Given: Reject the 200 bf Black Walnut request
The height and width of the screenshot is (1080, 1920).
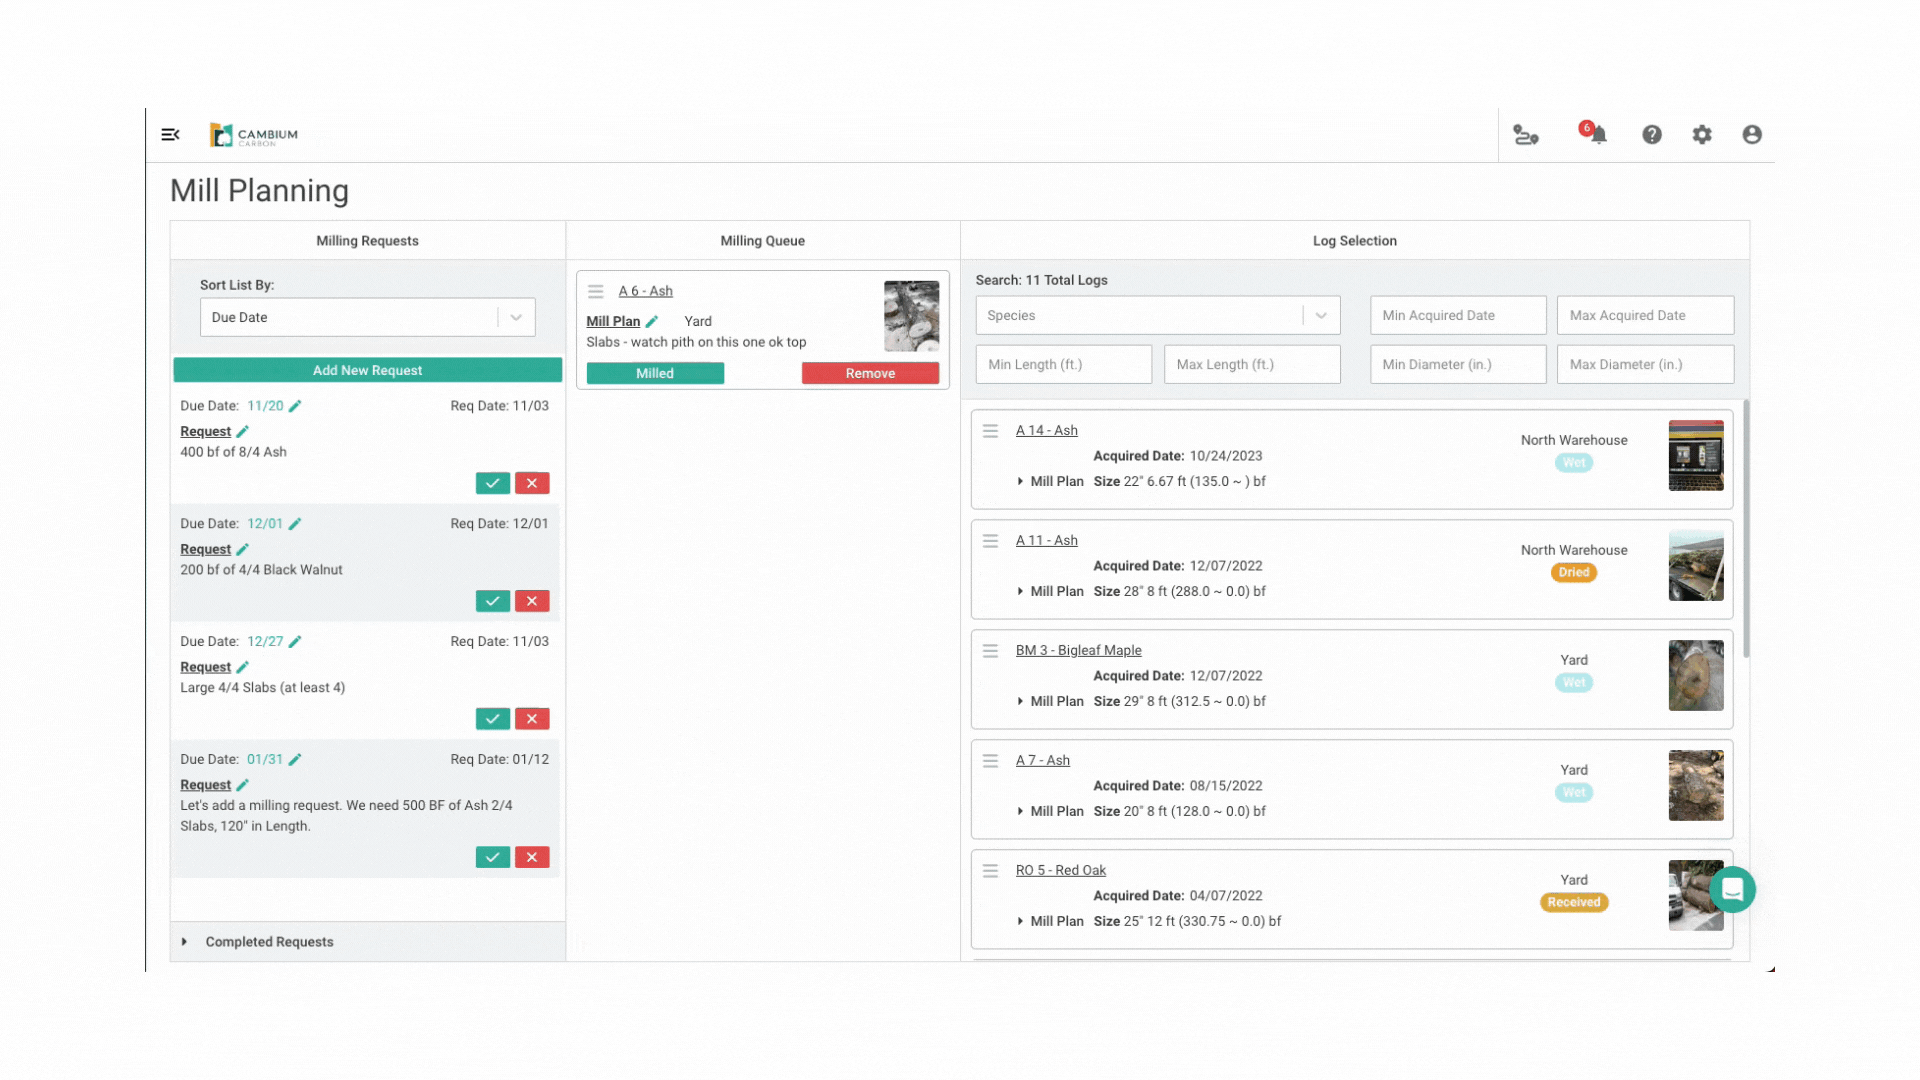Looking at the screenshot, I should (532, 601).
